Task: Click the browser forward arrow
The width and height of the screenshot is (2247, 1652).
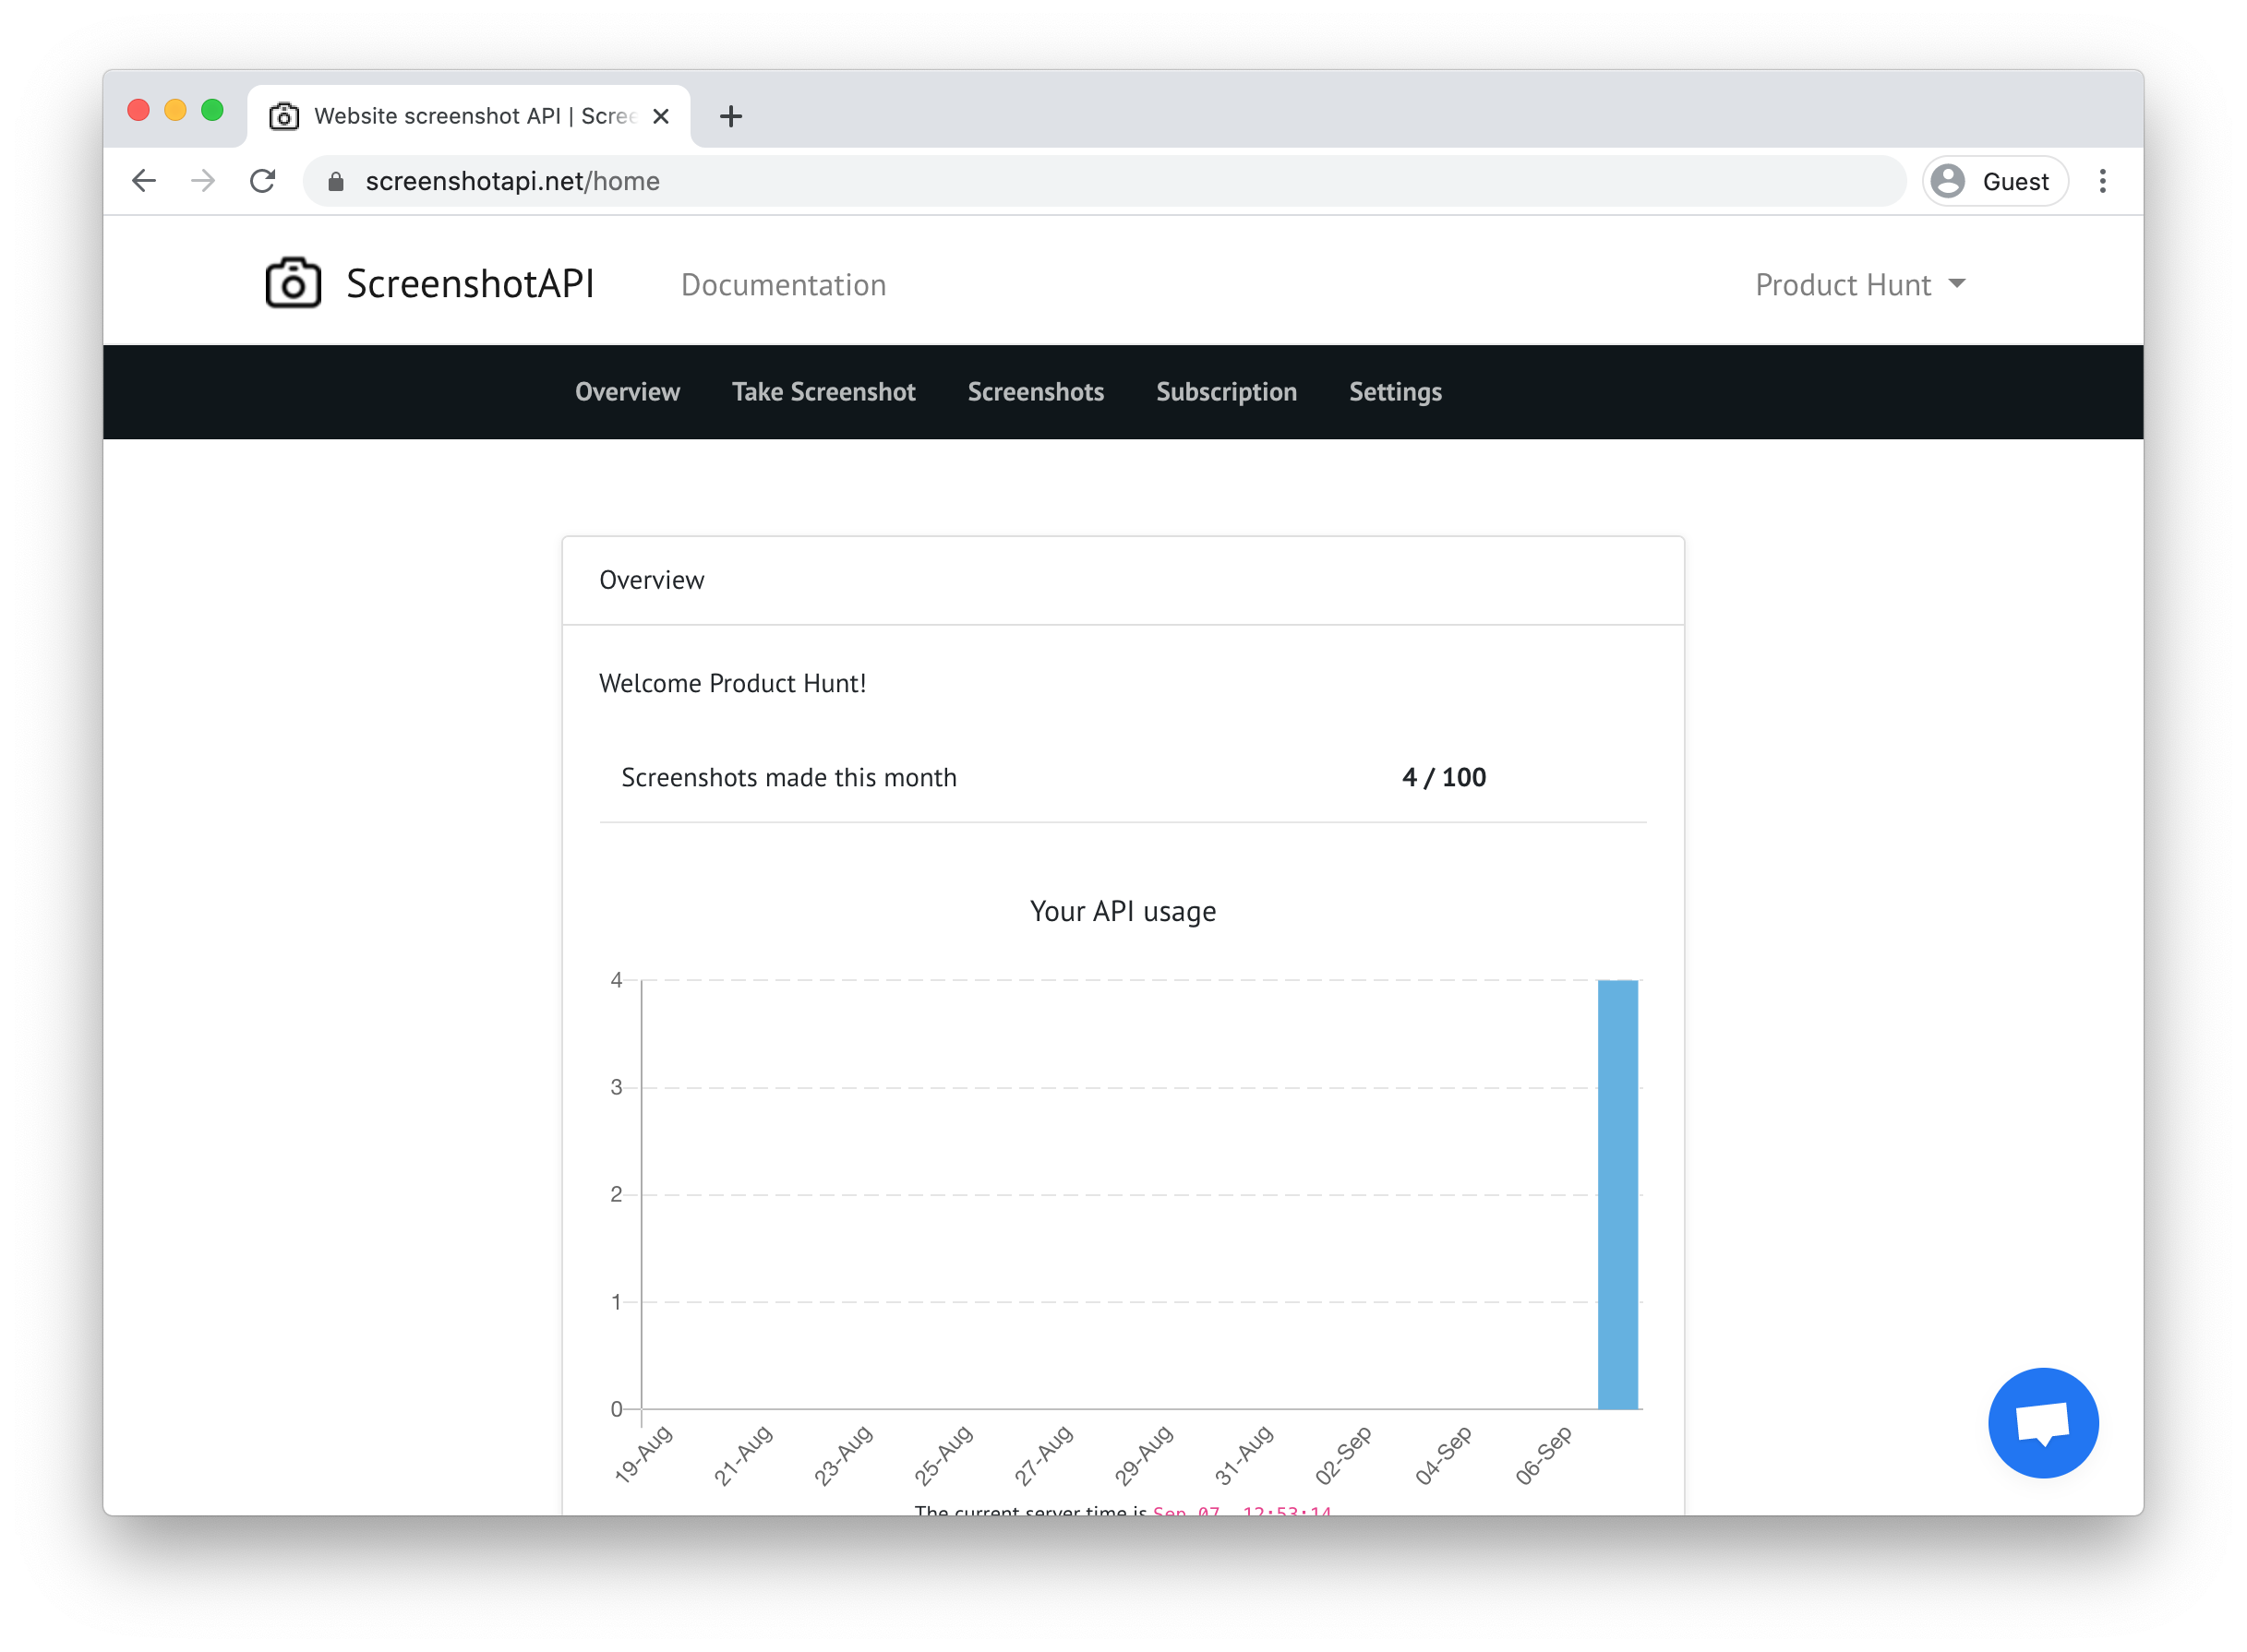Action: (203, 181)
